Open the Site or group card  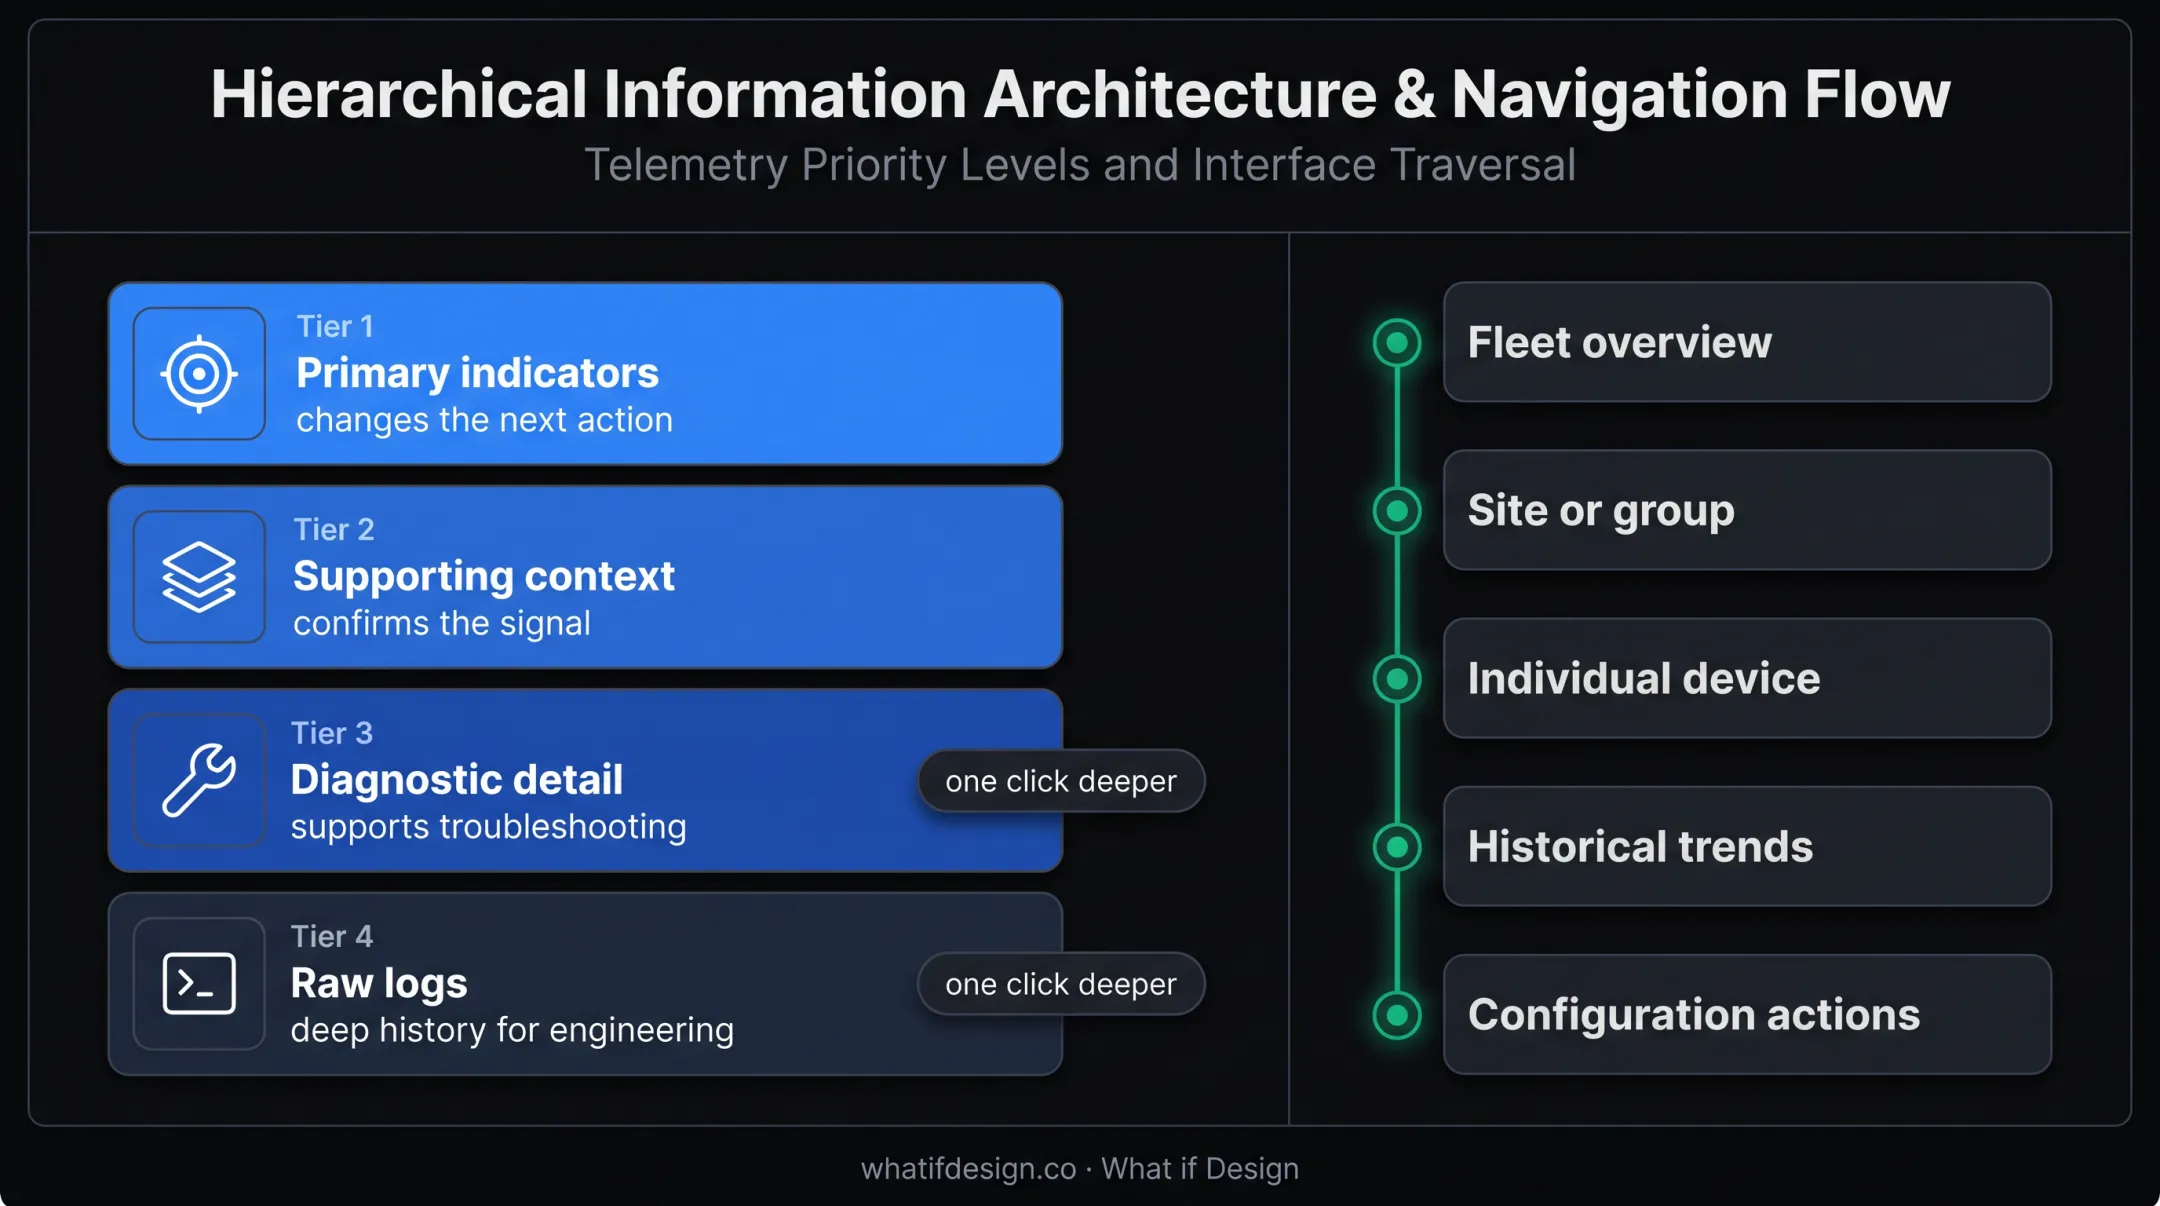1747,510
